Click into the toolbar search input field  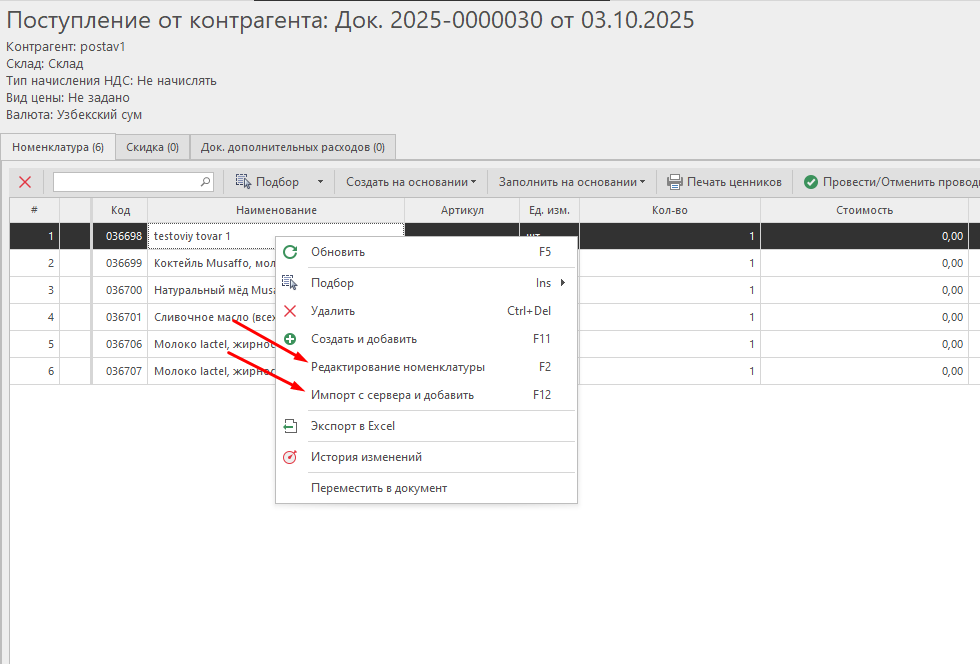(126, 182)
